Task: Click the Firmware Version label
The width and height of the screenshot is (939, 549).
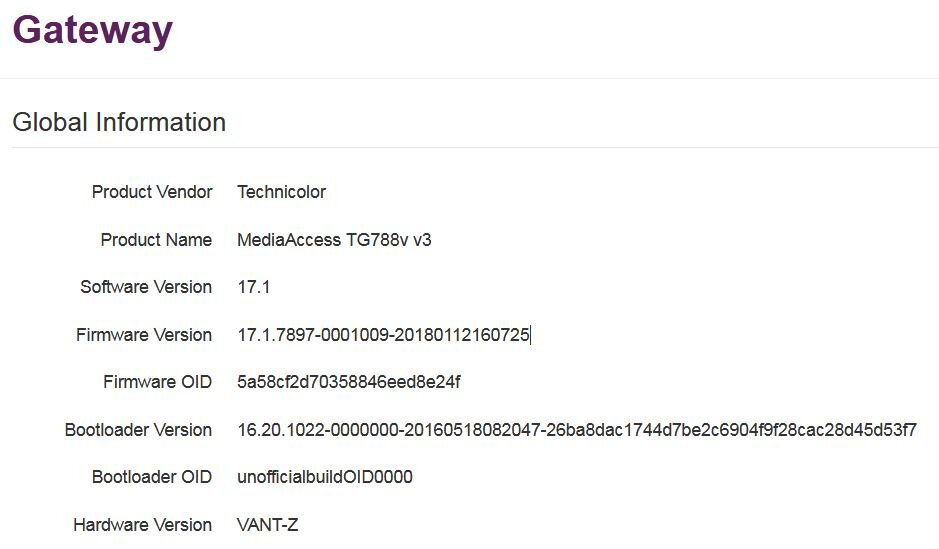Action: click(x=144, y=335)
